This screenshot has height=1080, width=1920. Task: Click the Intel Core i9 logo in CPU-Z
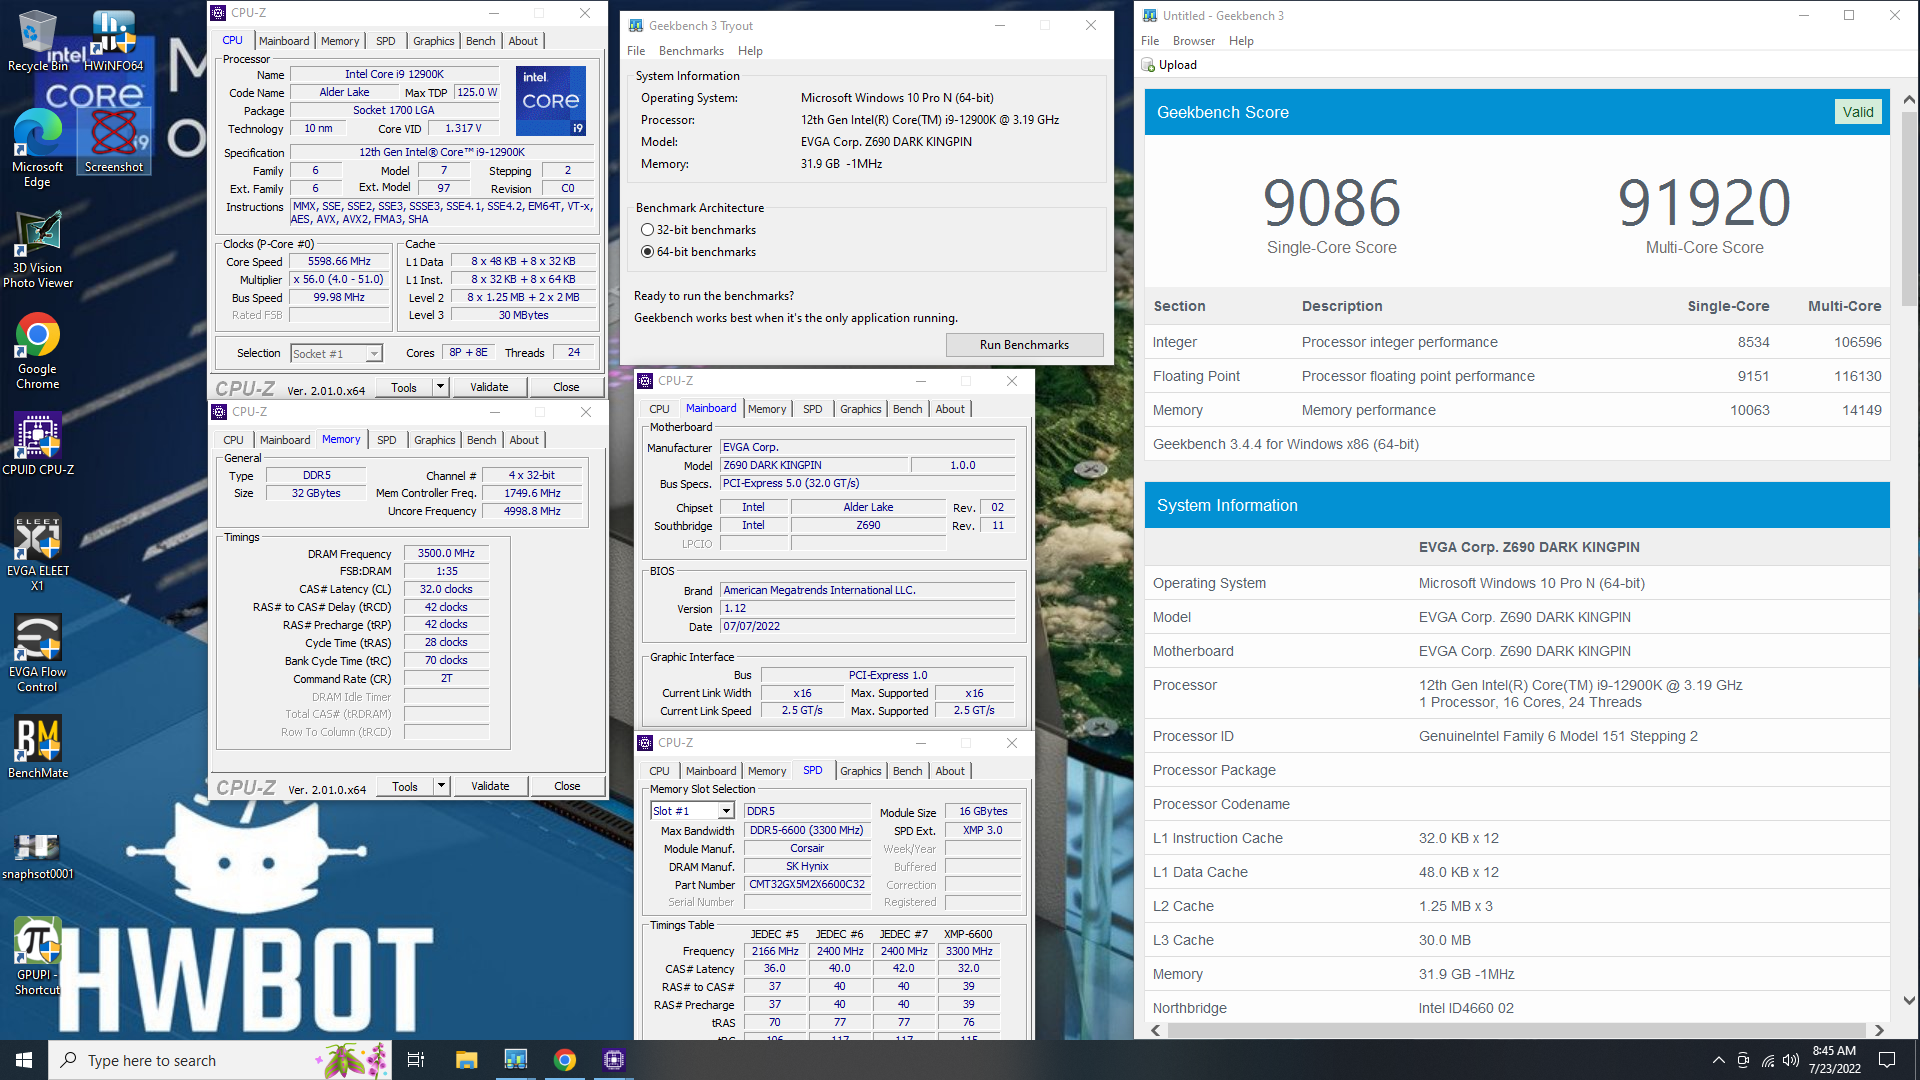click(551, 101)
